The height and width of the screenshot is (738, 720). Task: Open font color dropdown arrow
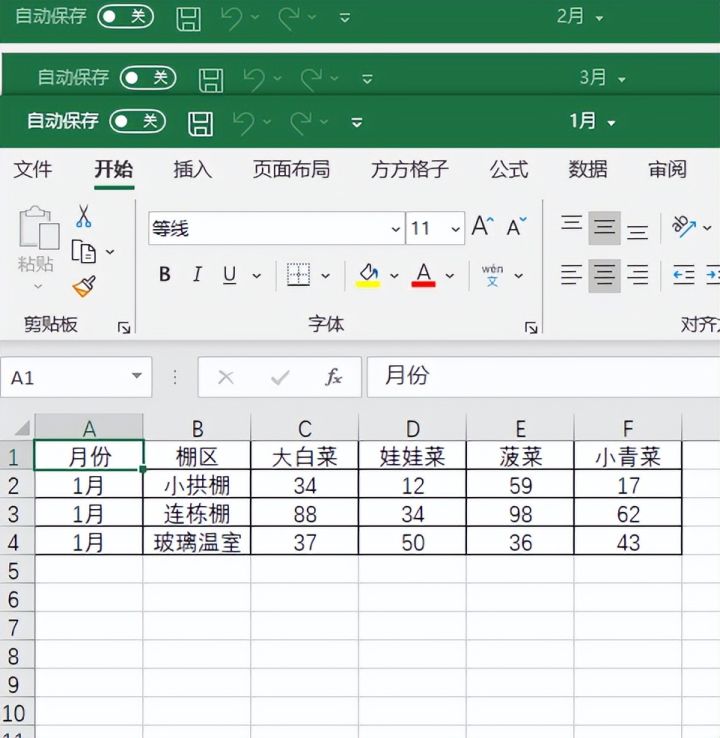450,276
